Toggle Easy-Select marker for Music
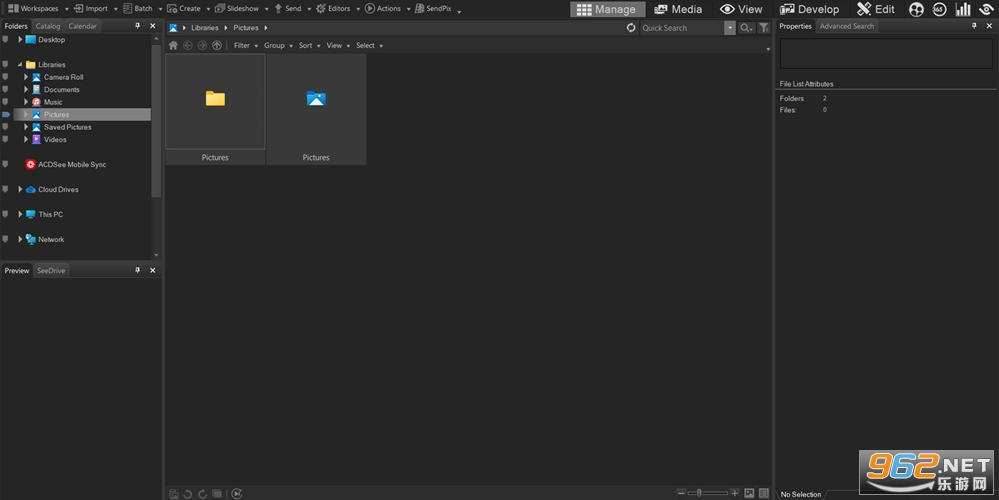The image size is (999, 500). pyautogui.click(x=6, y=102)
